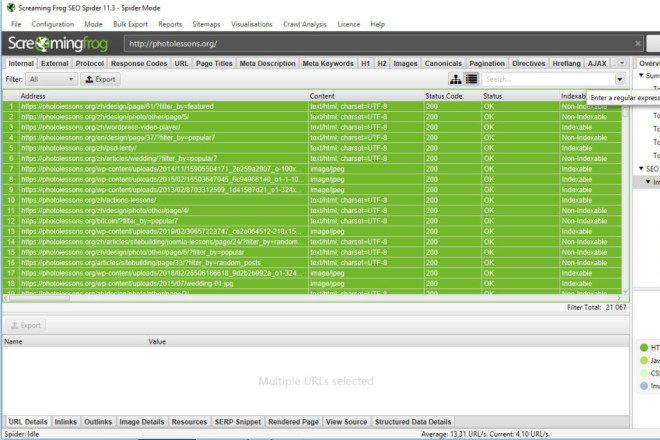Open the SERP Snippet bottom tab
Screen dimensions: 660x440
tap(238, 421)
